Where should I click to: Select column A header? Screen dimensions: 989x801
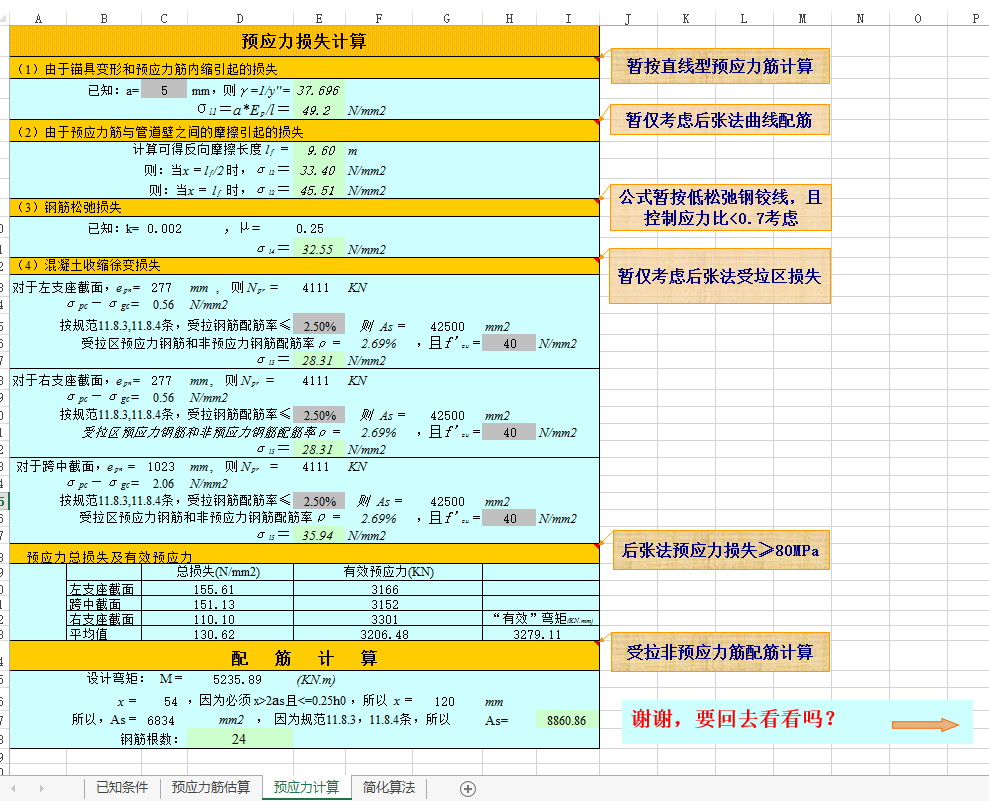(x=38, y=18)
